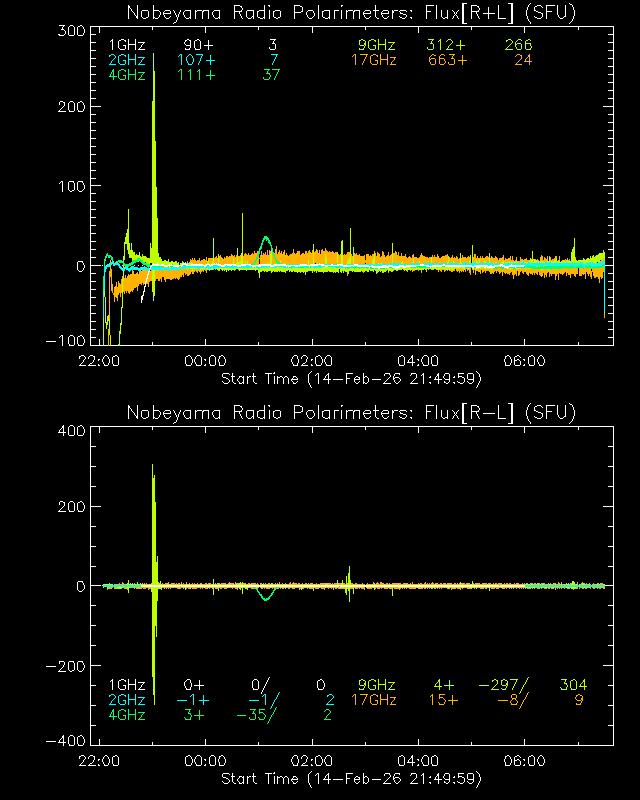Image resolution: width=640 pixels, height=800 pixels.
Task: Select the cyan 2GHz legend label in top plot
Action: tap(126, 60)
